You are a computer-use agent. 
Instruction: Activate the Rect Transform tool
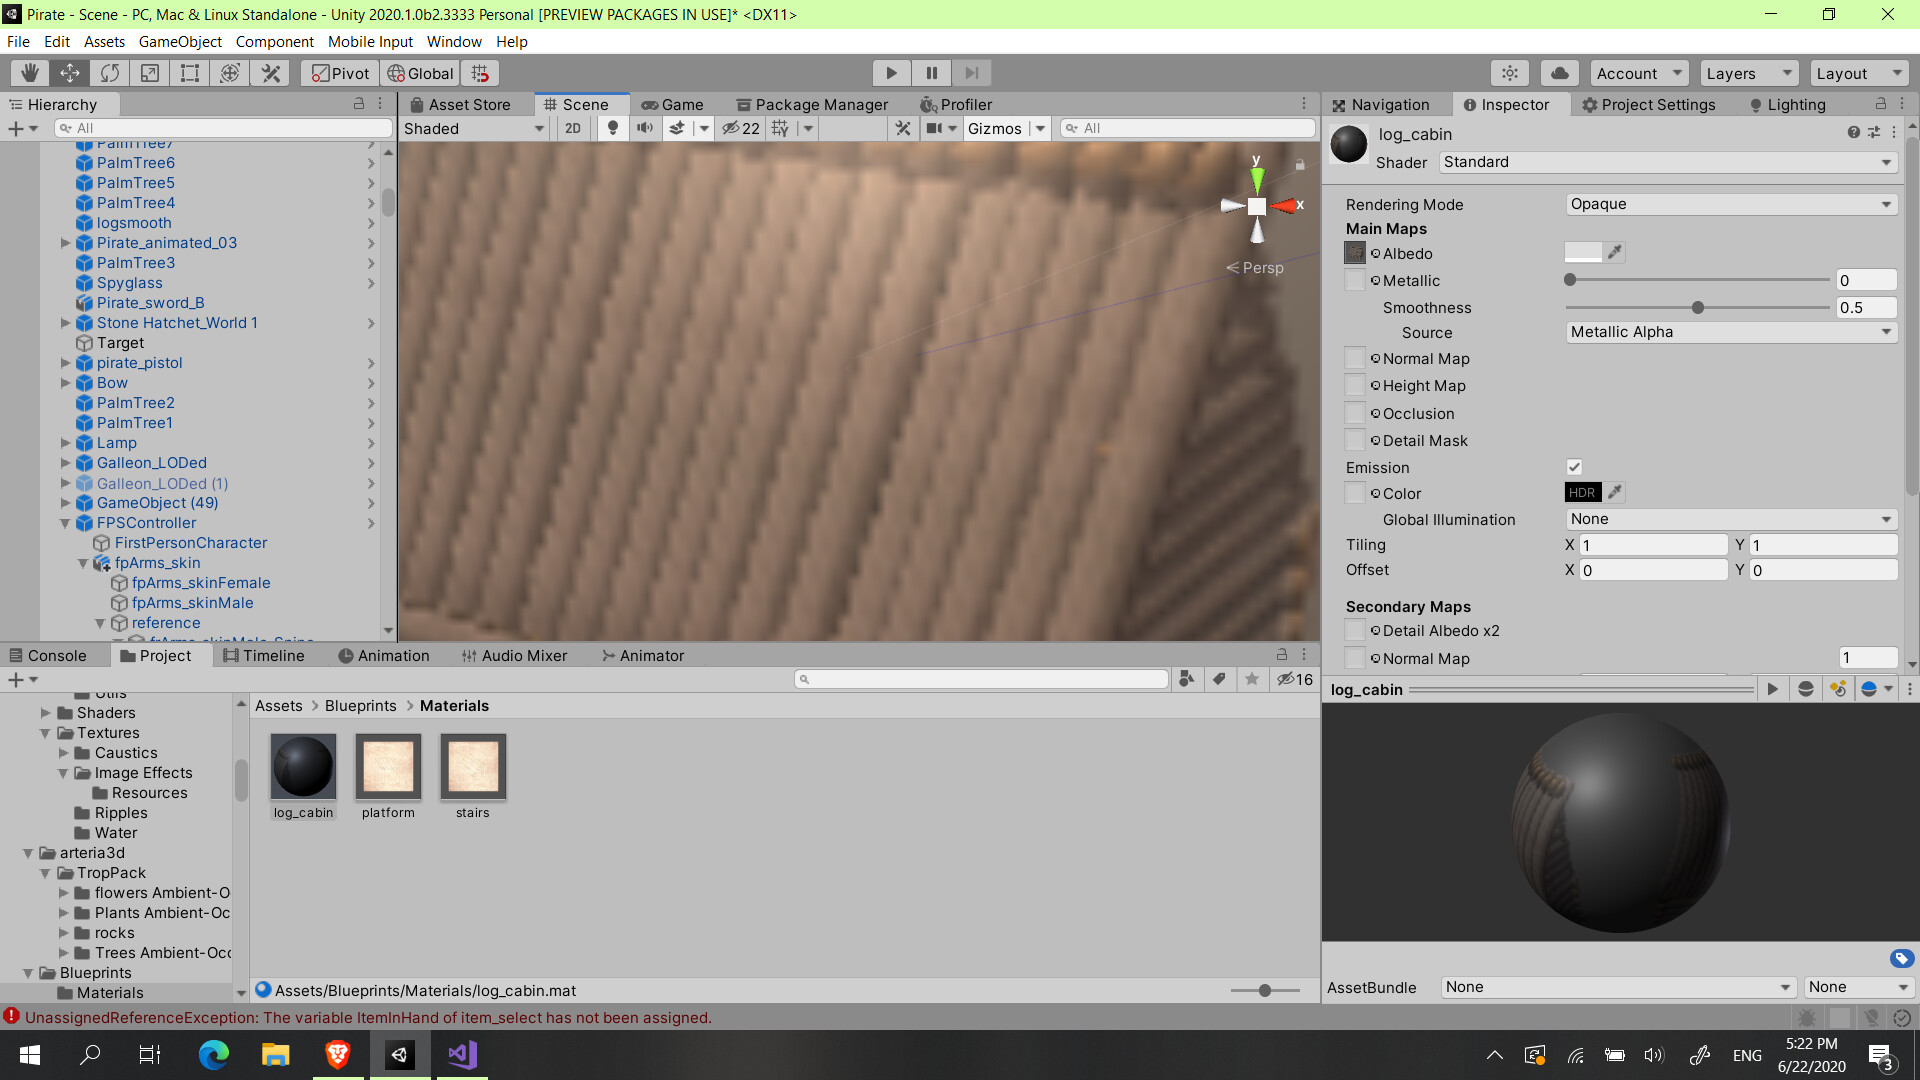pyautogui.click(x=190, y=72)
